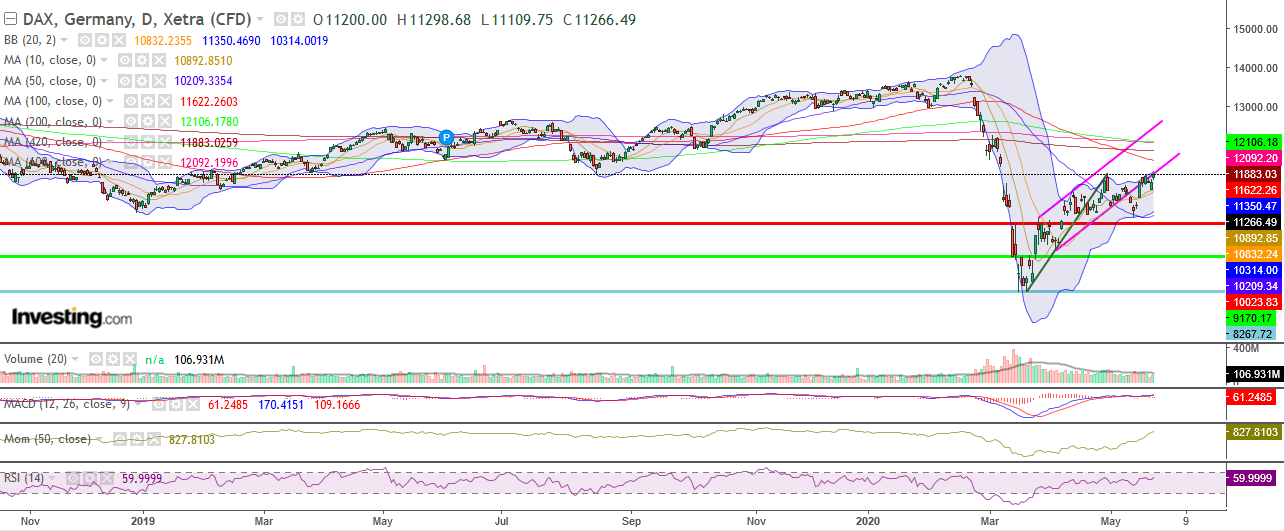Click the RSI (14) legend label
Image resolution: width=1285 pixels, height=531 pixels.
click(23, 478)
